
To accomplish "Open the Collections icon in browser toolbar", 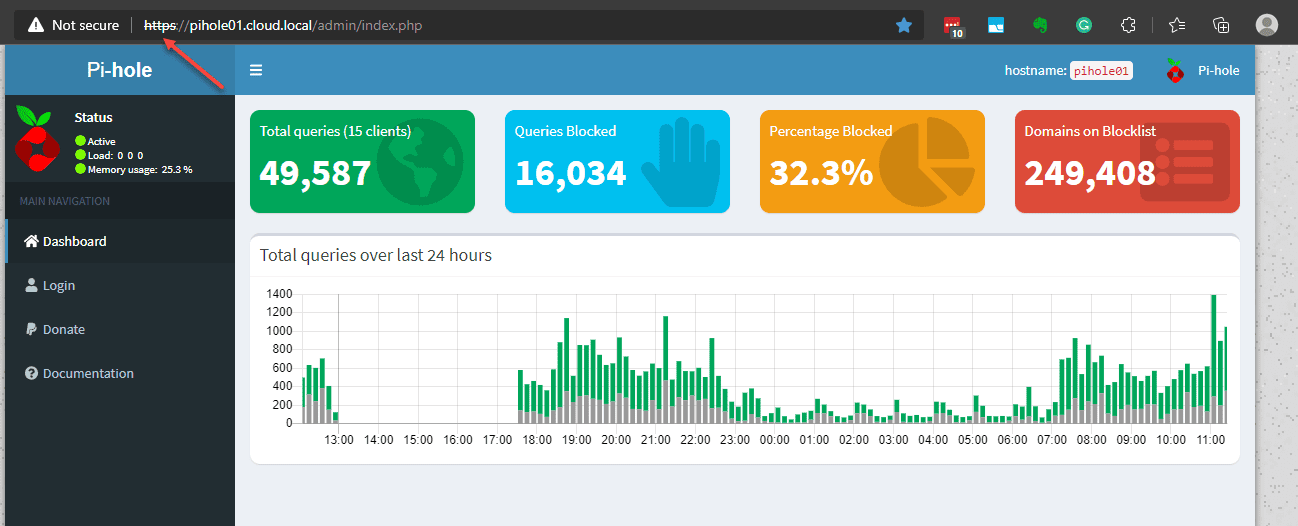I will click(x=1221, y=25).
